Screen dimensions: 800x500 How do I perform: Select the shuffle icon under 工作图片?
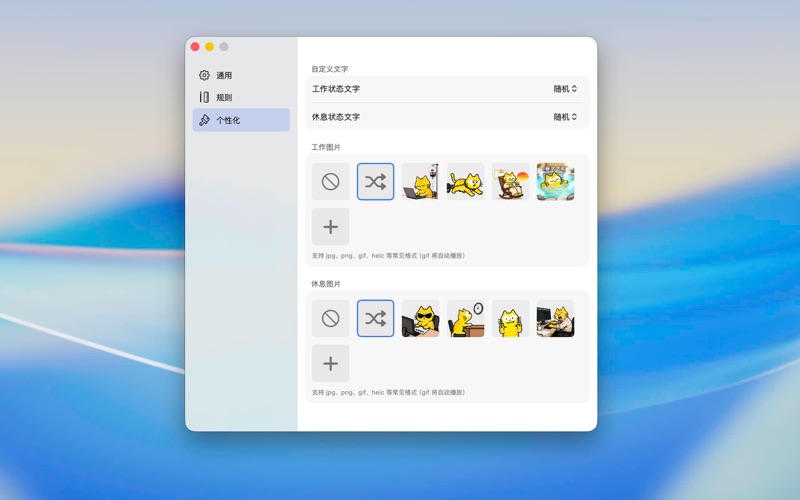tap(376, 182)
